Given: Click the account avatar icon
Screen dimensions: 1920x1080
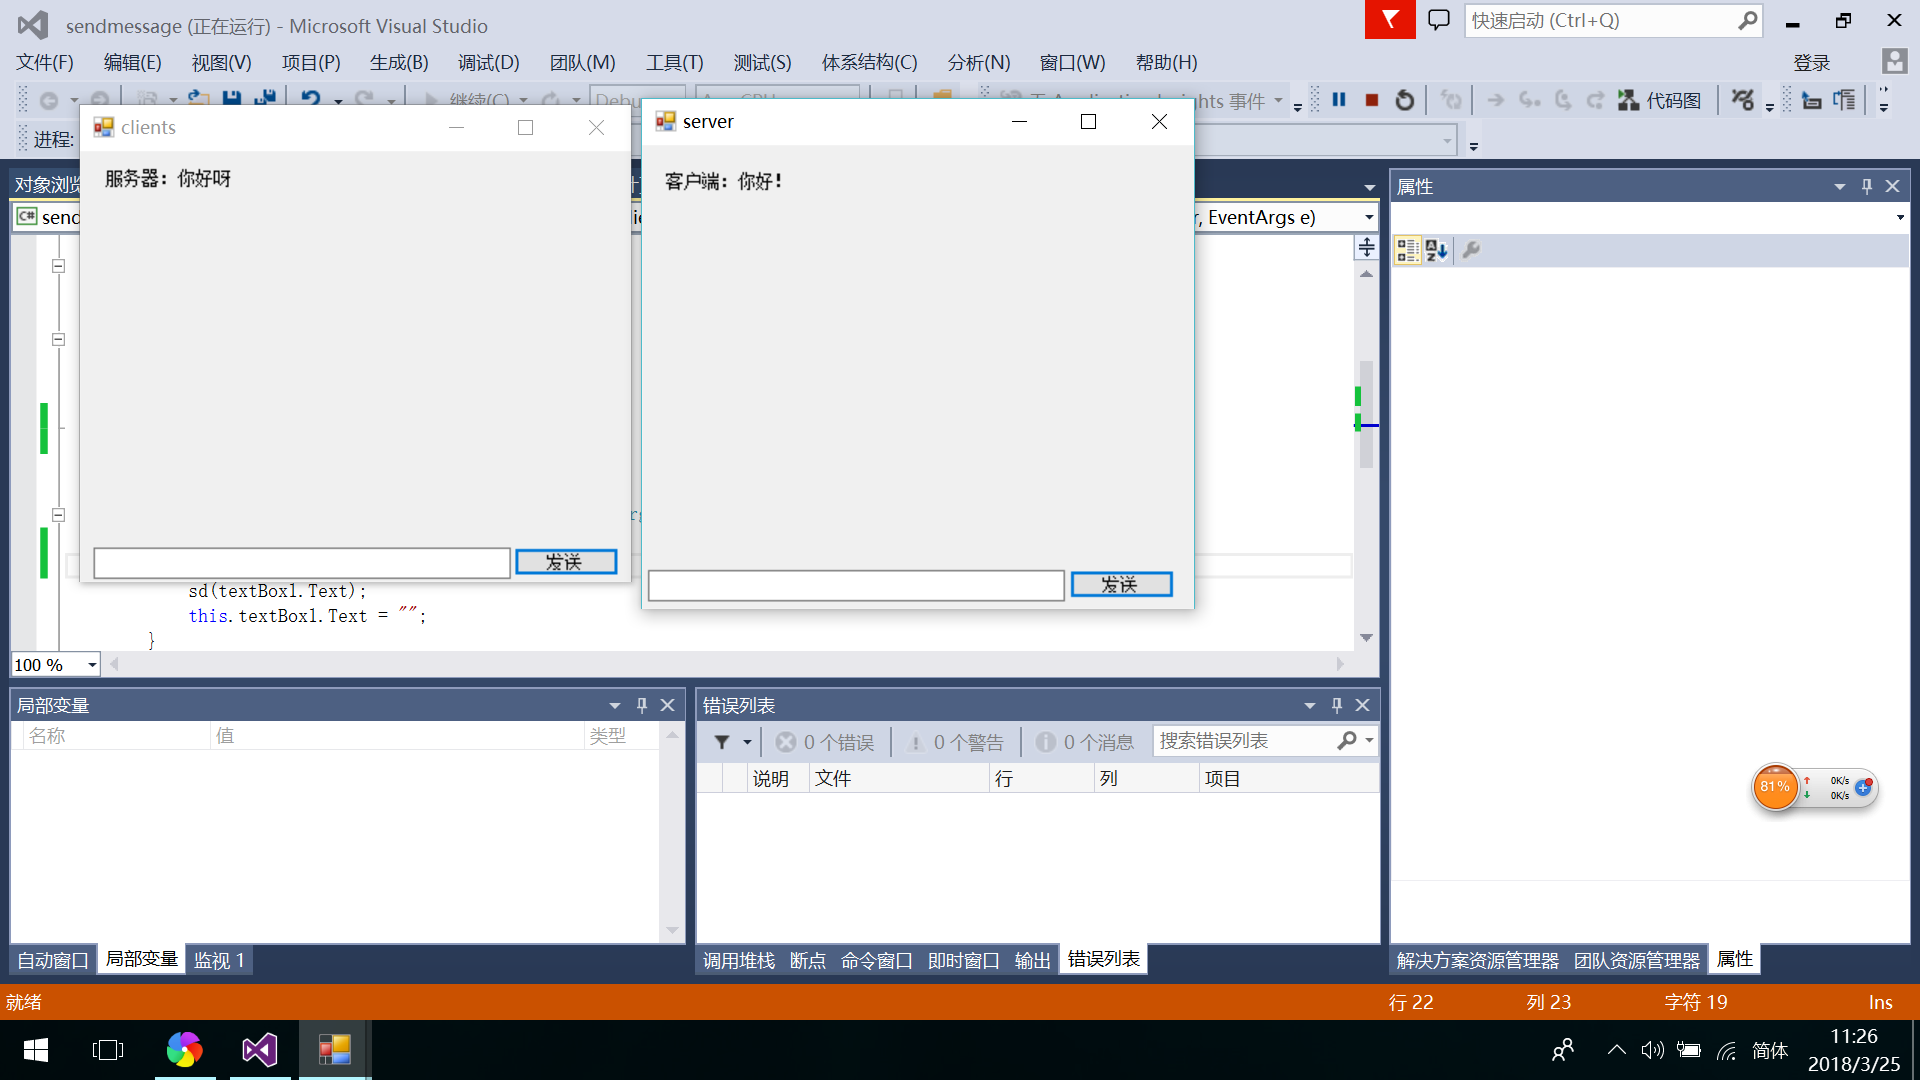Looking at the screenshot, I should (1894, 61).
